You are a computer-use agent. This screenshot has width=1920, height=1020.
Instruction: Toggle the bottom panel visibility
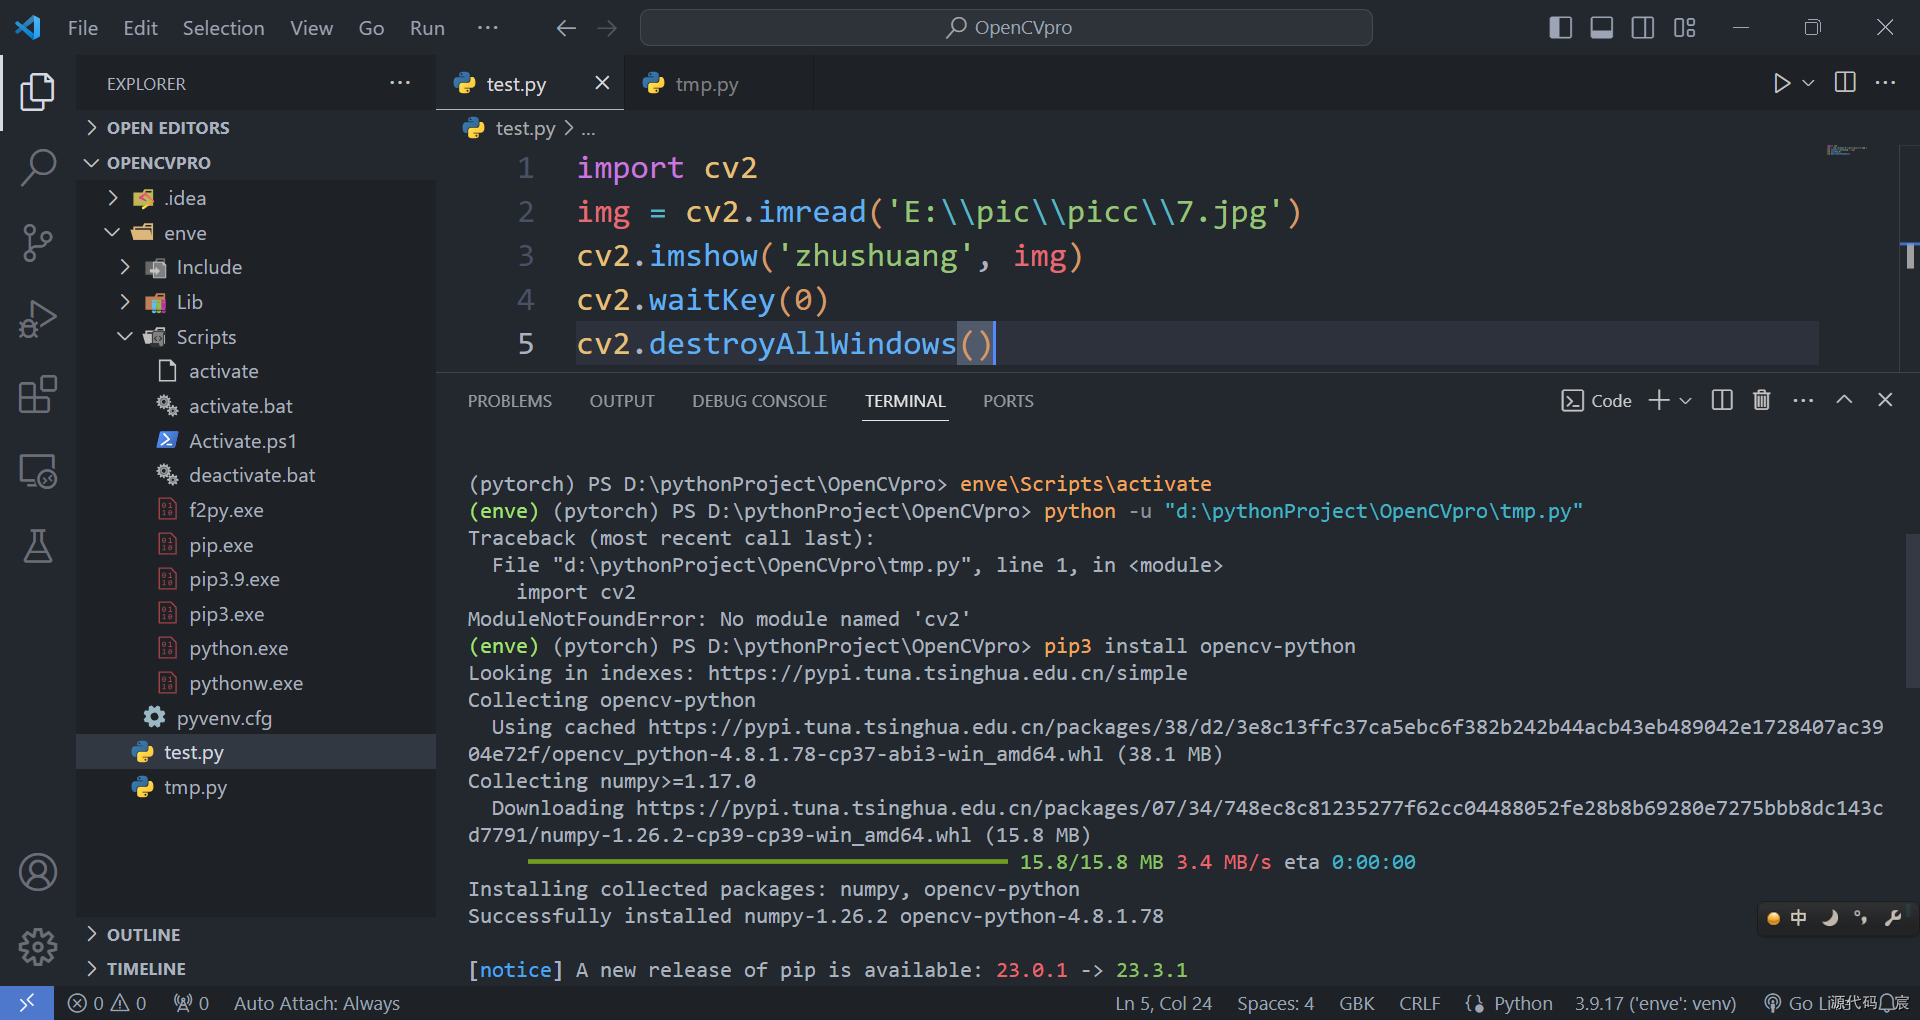click(x=1602, y=28)
